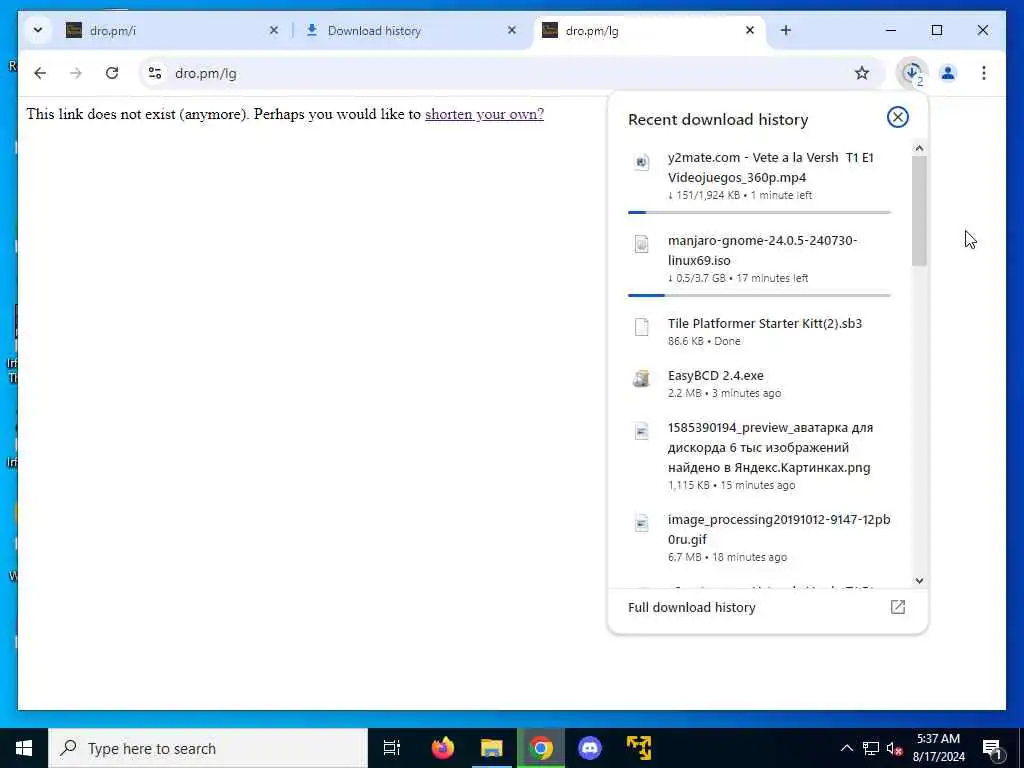Viewport: 1024px width, 768px height.
Task: Open the network tray icon
Action: pyautogui.click(x=871, y=748)
